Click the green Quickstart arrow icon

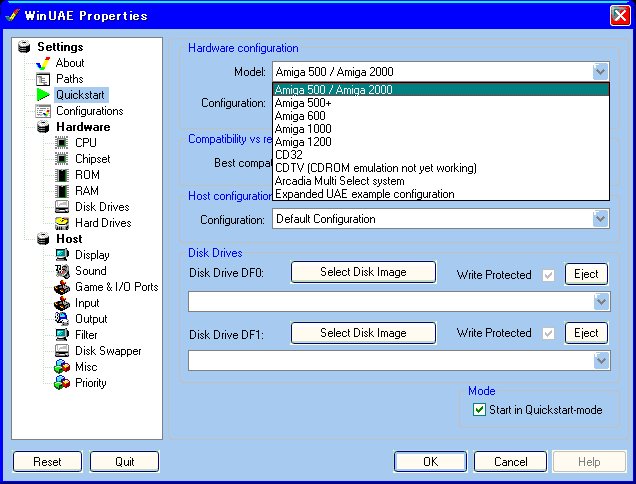coord(43,95)
